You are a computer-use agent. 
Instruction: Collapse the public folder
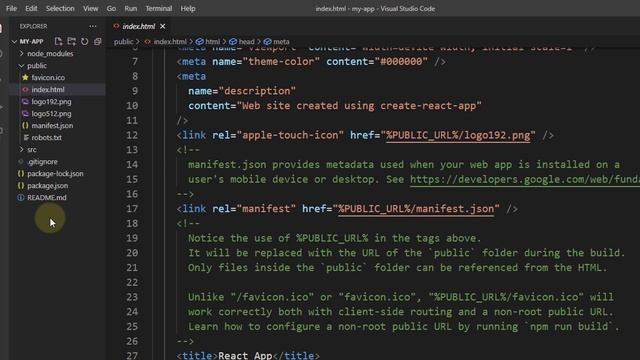coord(37,65)
